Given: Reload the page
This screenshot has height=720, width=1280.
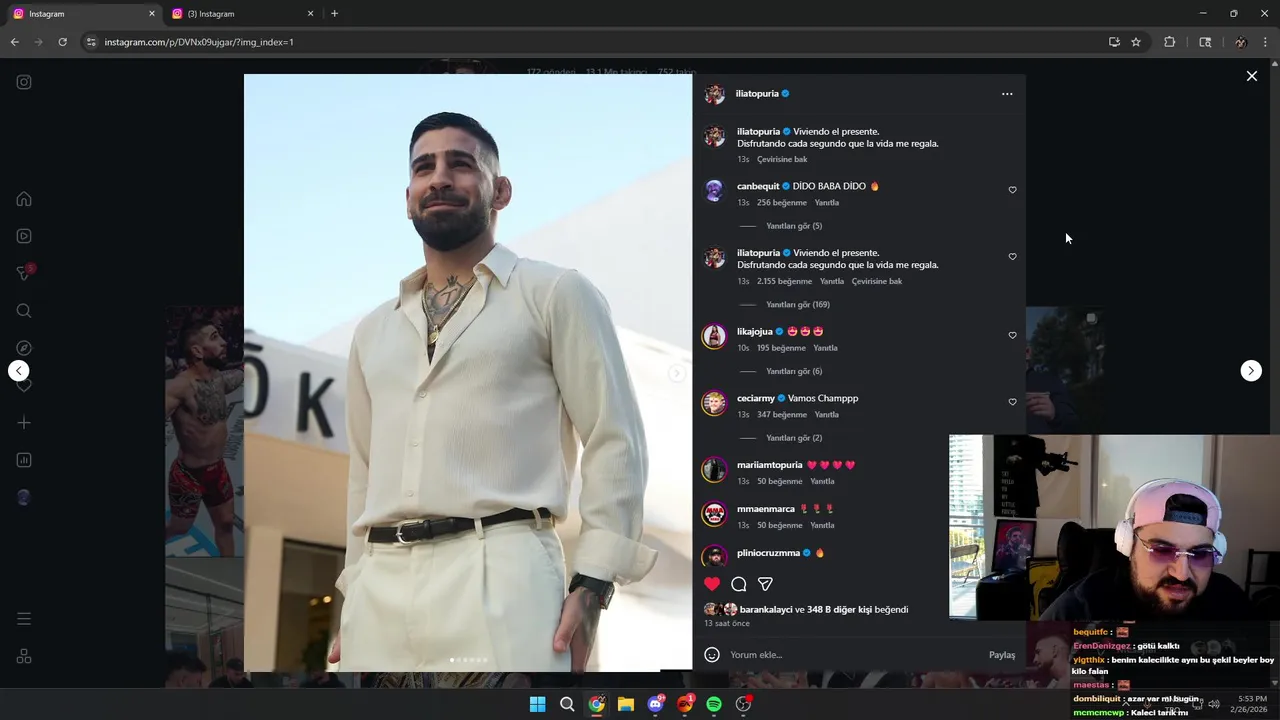Looking at the screenshot, I should click(62, 42).
